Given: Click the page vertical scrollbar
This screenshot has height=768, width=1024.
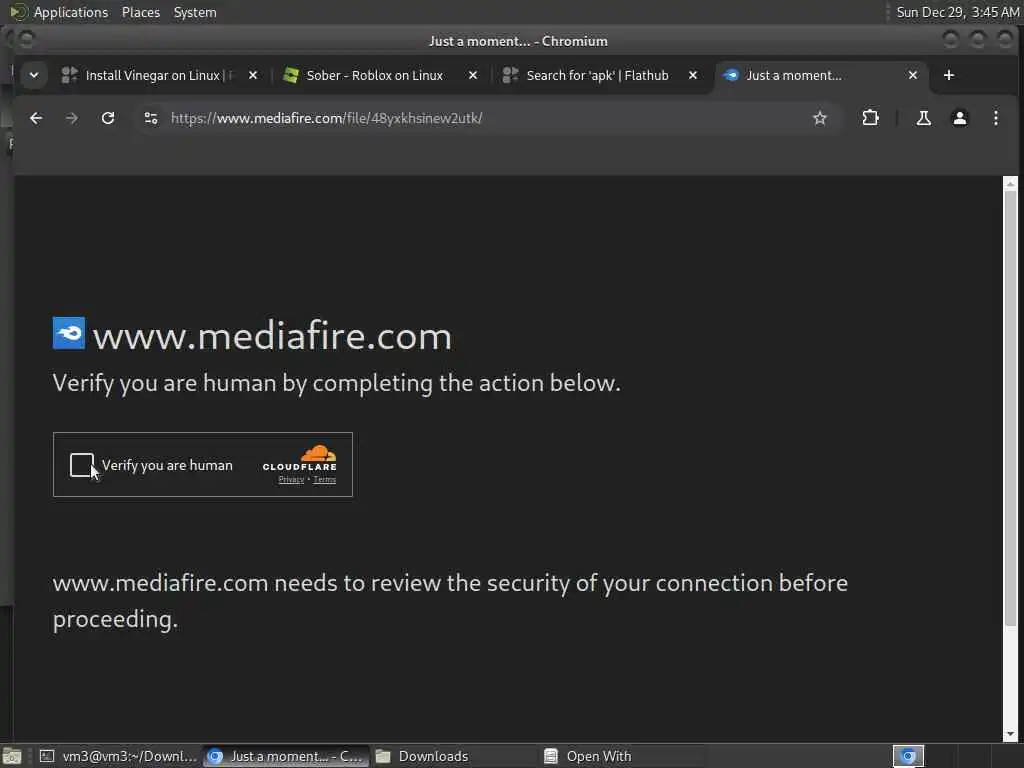Looking at the screenshot, I should pyautogui.click(x=1010, y=408).
